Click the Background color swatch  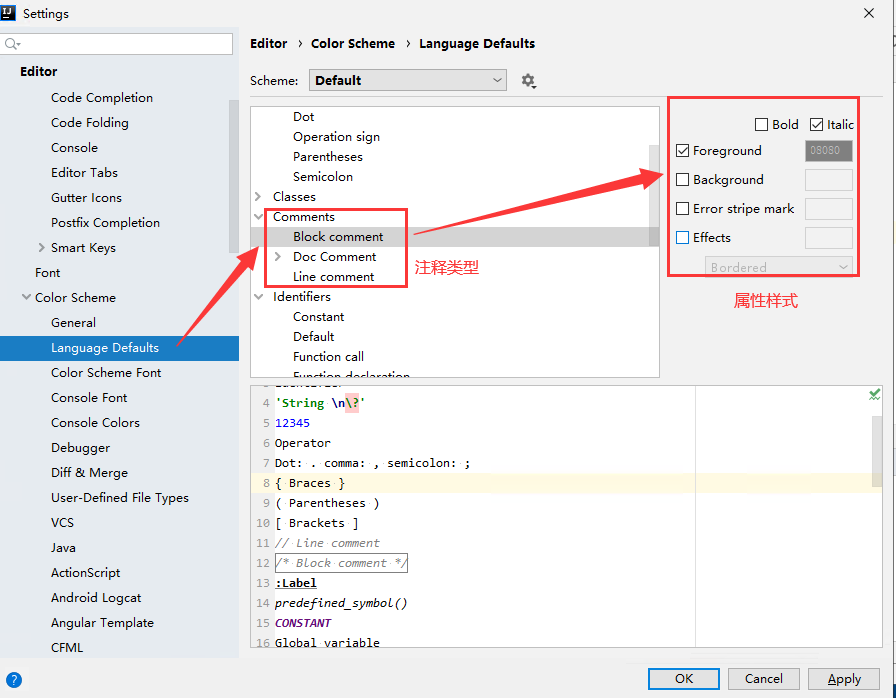[x=829, y=179]
